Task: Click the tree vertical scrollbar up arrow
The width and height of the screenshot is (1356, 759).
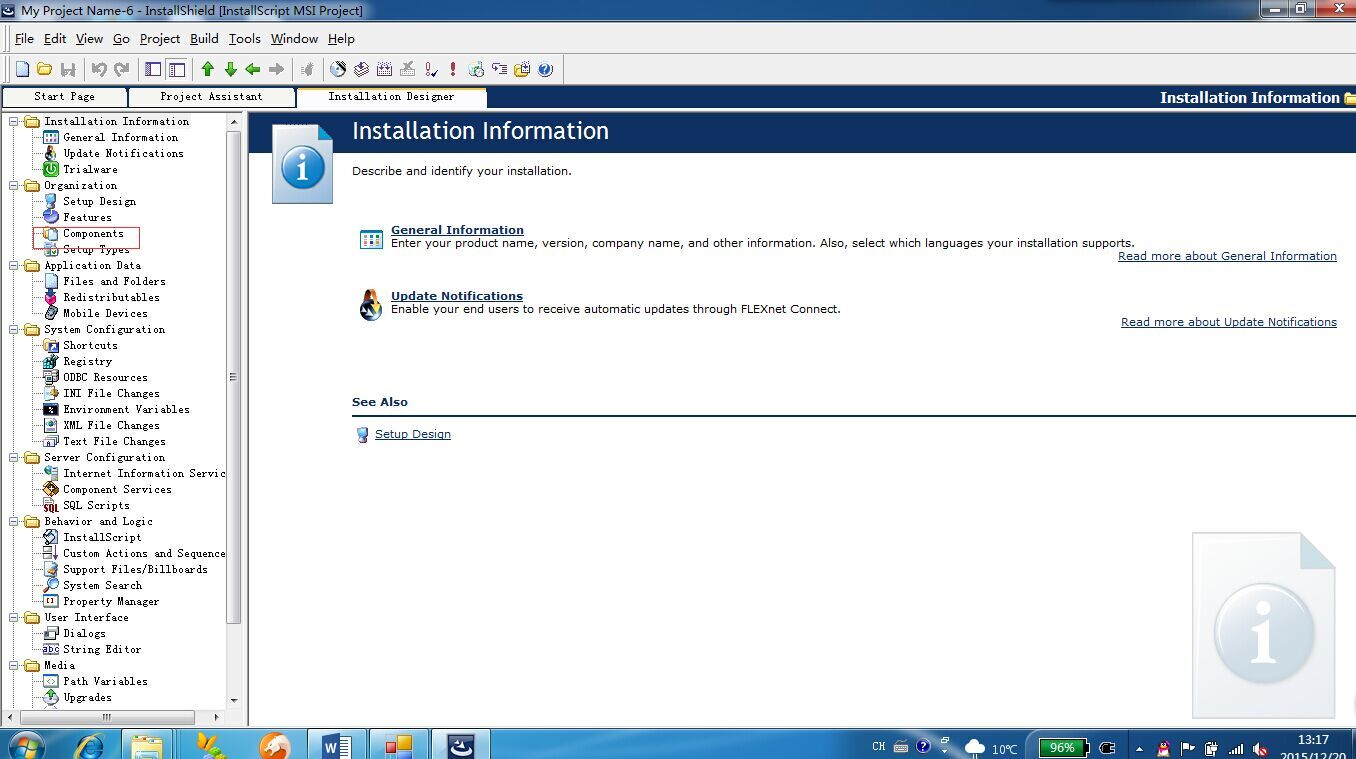Action: (x=234, y=122)
